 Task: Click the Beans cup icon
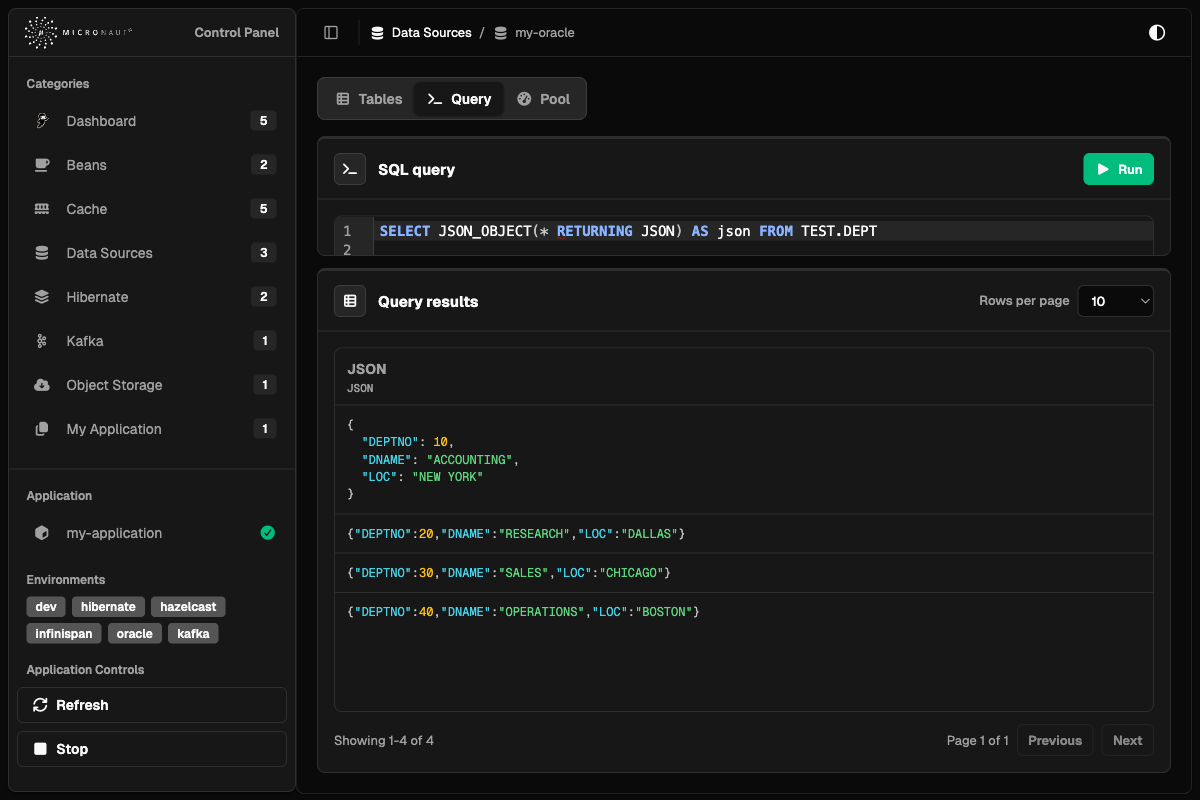[x=42, y=165]
